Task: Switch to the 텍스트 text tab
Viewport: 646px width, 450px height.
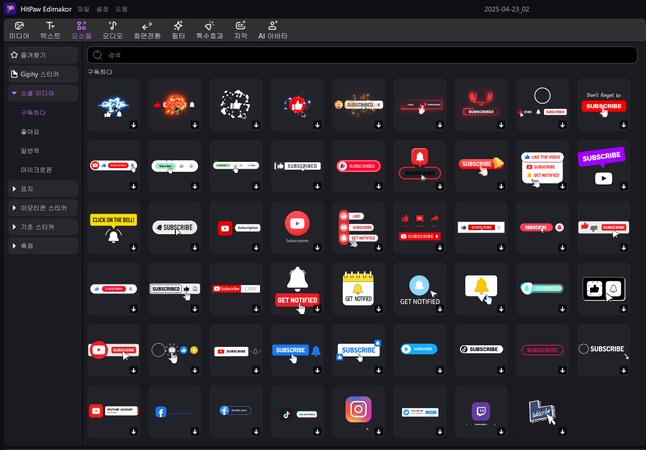Action: point(50,30)
